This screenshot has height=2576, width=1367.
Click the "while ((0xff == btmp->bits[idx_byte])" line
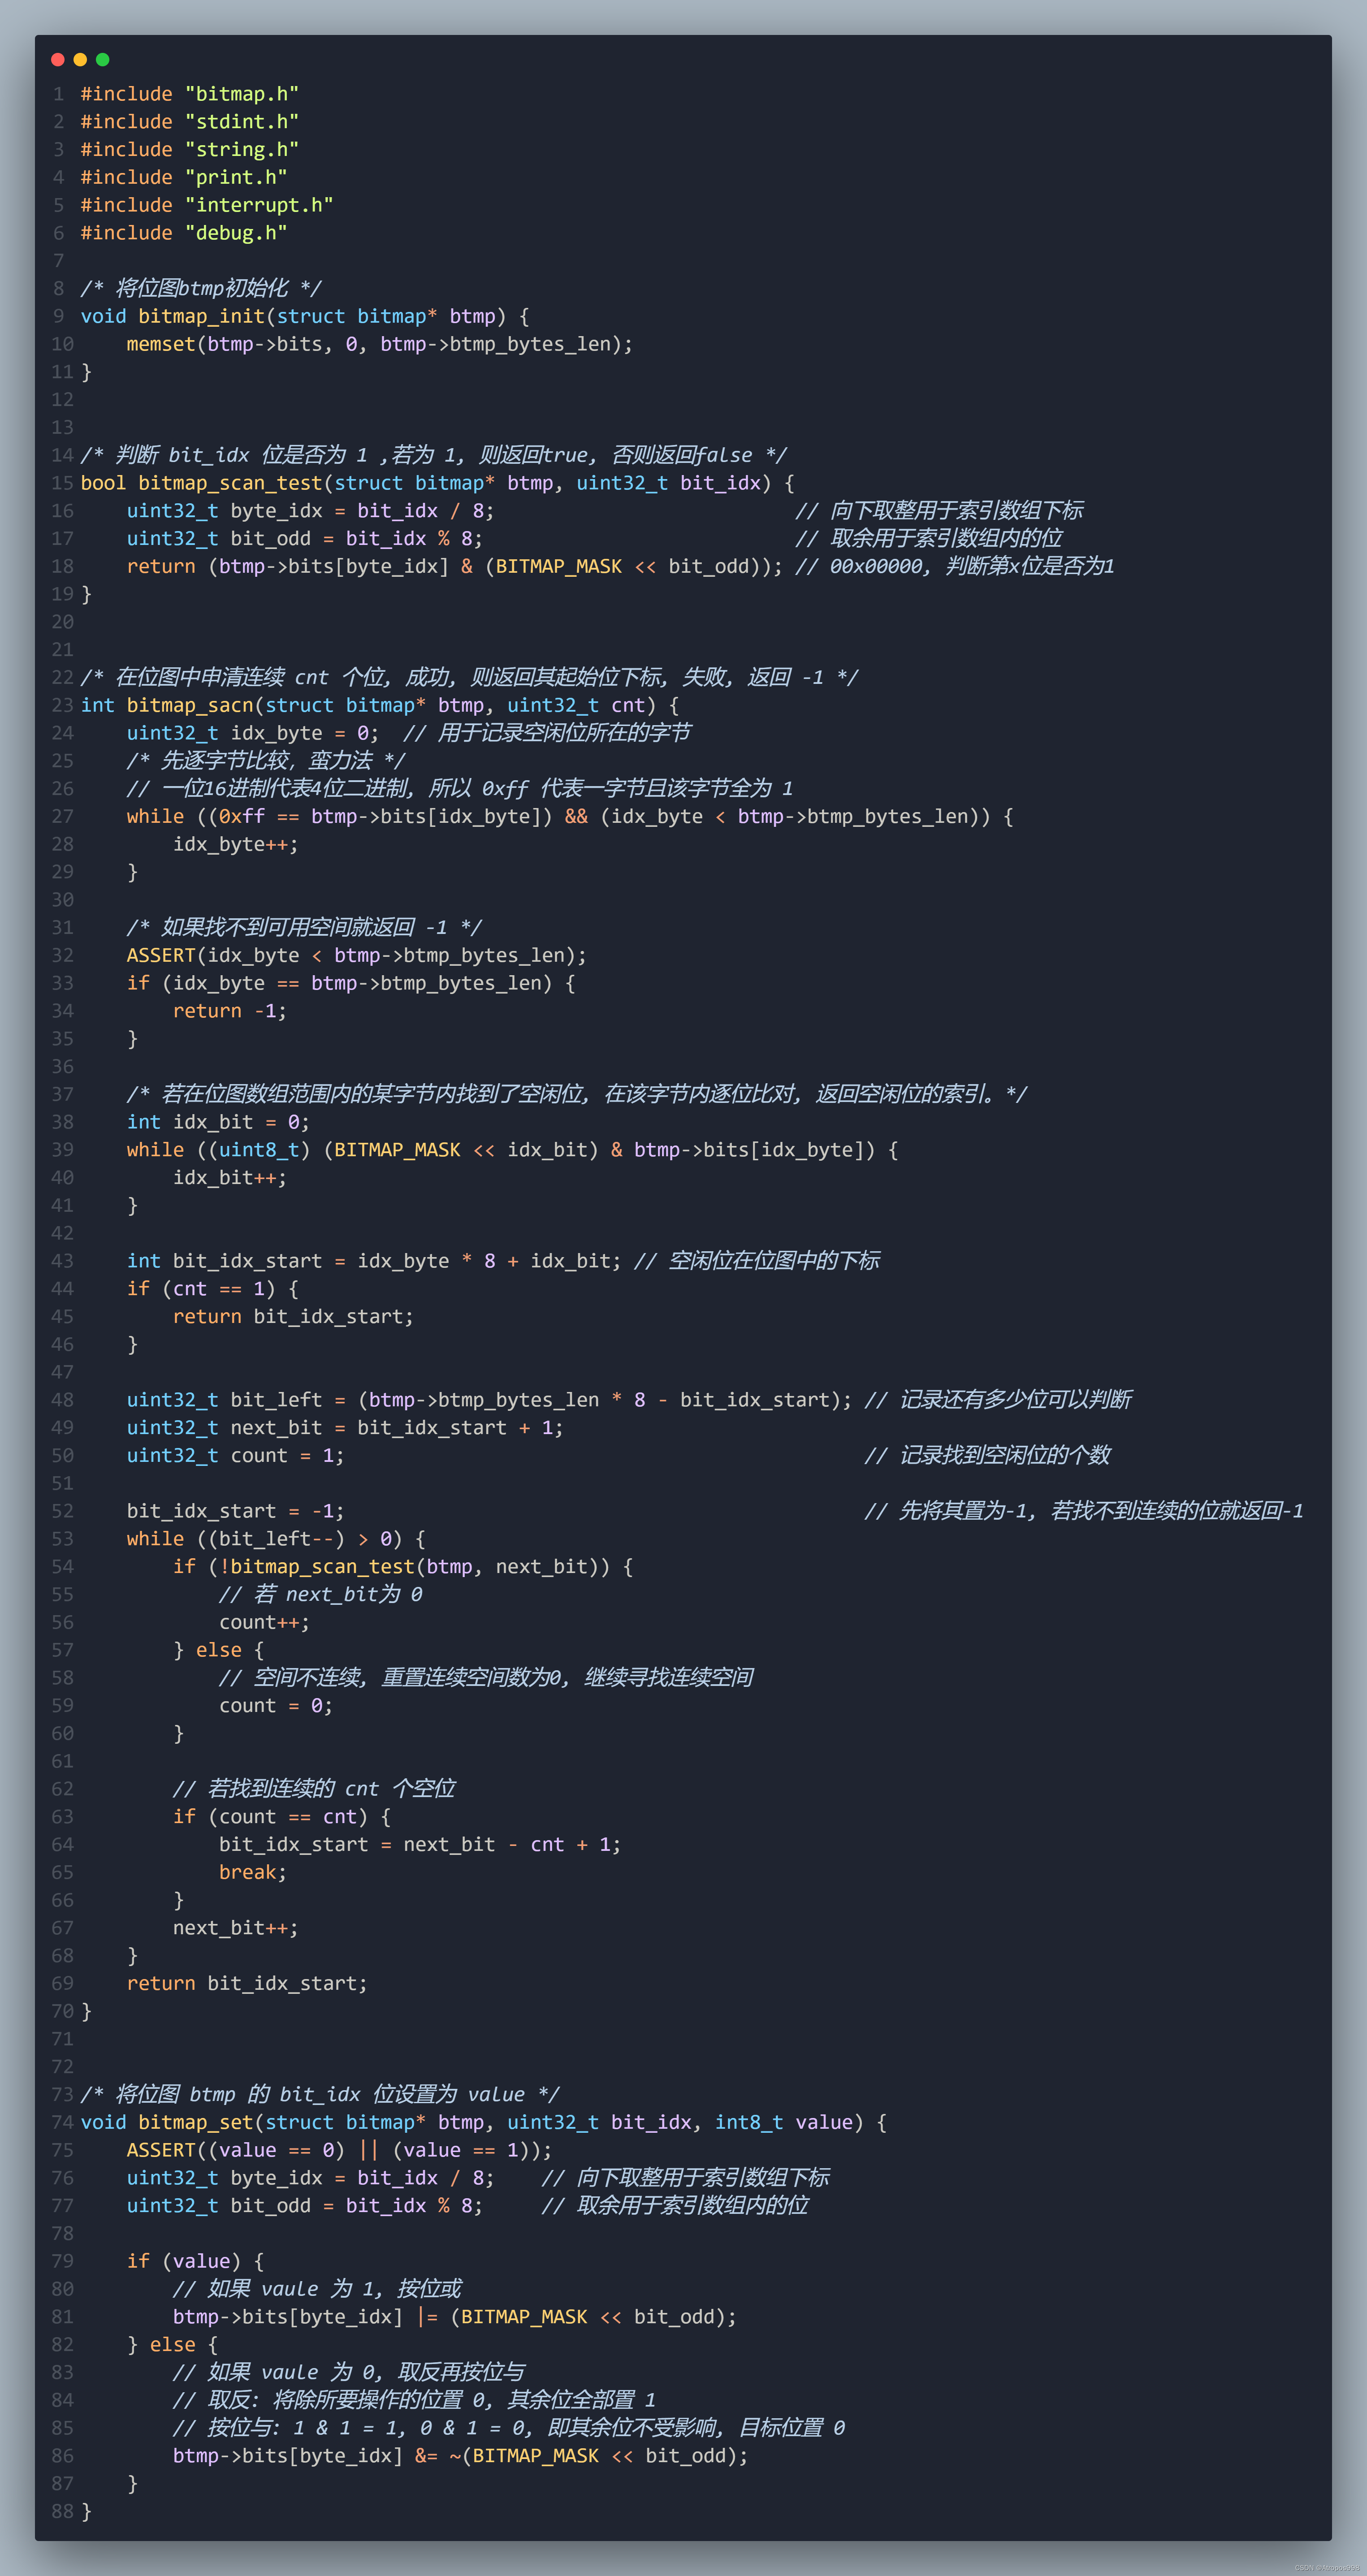pyautogui.click(x=569, y=816)
